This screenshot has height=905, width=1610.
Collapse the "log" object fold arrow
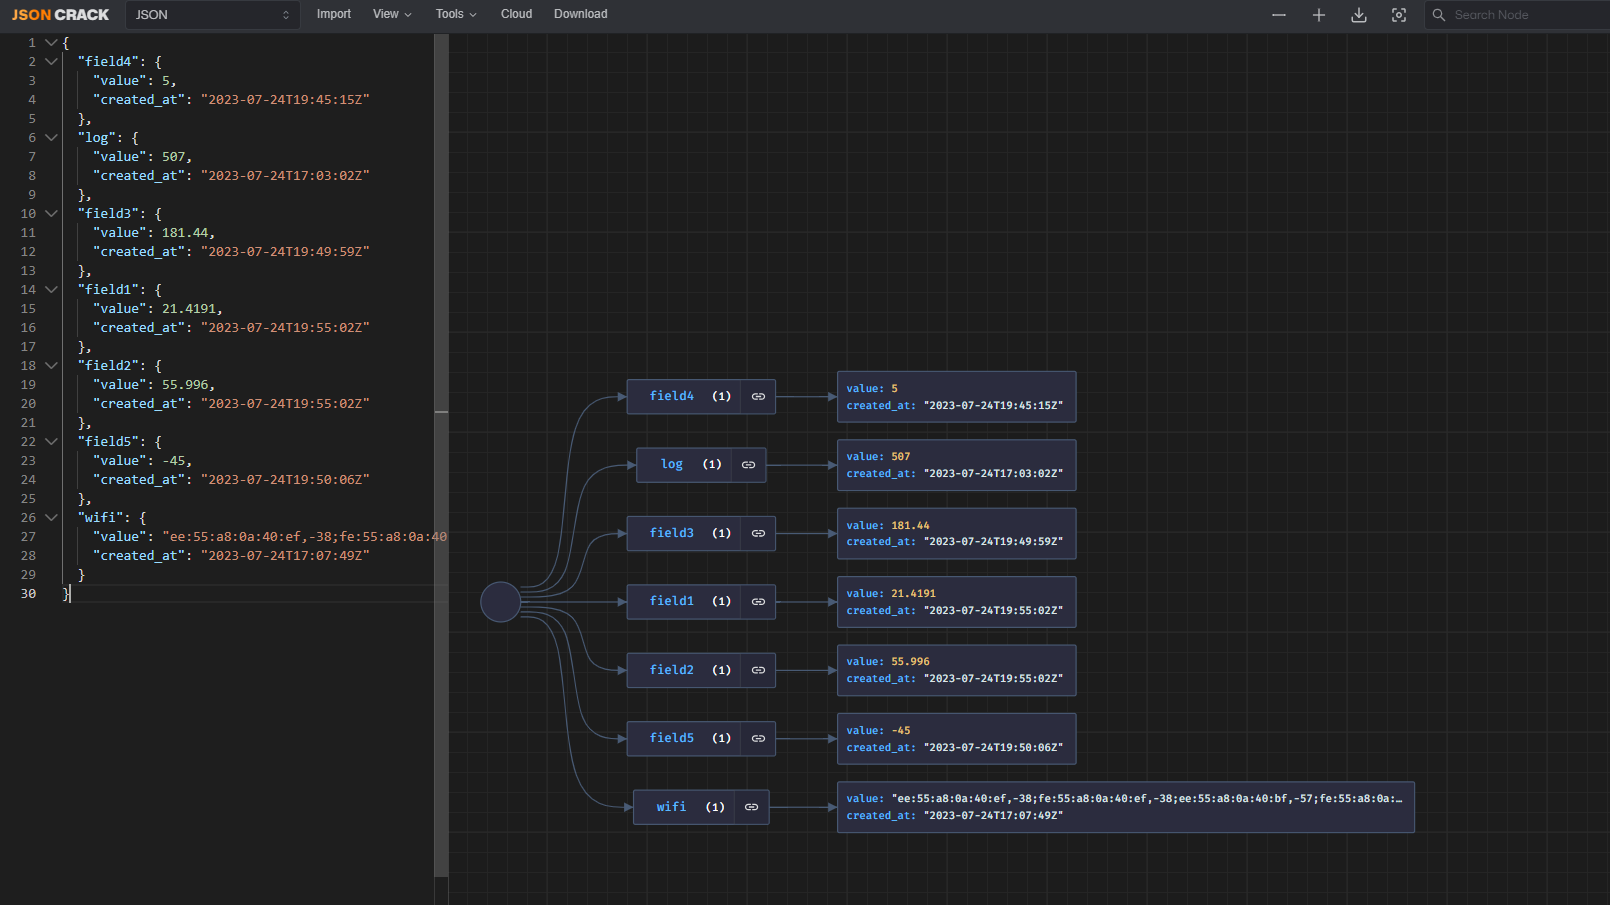[x=51, y=138]
